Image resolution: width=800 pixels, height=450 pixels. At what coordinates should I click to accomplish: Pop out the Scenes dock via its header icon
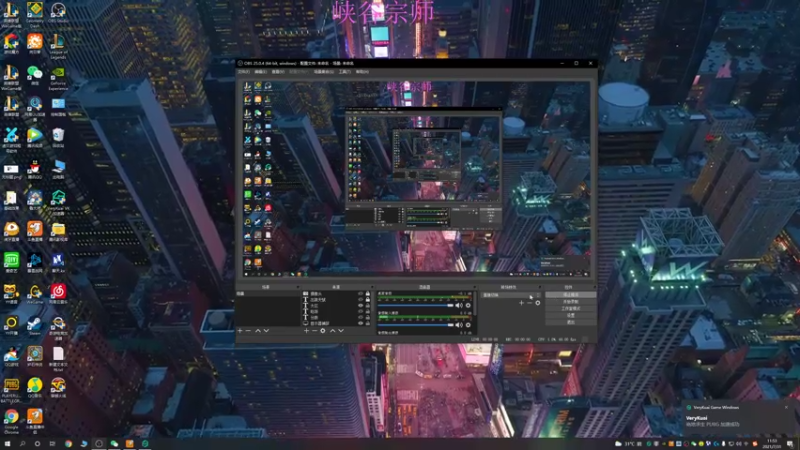coord(298,287)
